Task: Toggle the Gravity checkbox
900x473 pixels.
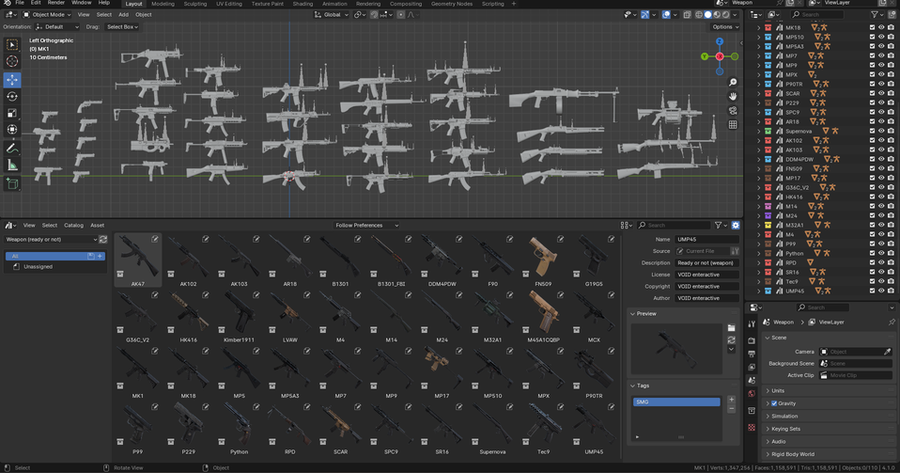Action: pos(774,404)
